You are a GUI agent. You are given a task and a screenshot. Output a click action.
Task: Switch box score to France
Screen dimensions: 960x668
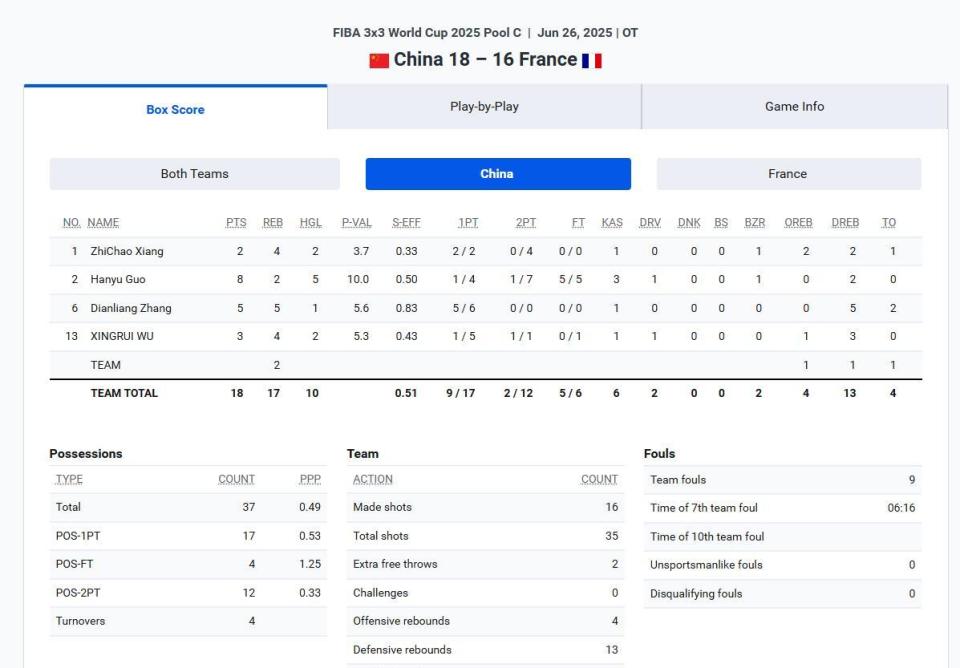point(789,174)
